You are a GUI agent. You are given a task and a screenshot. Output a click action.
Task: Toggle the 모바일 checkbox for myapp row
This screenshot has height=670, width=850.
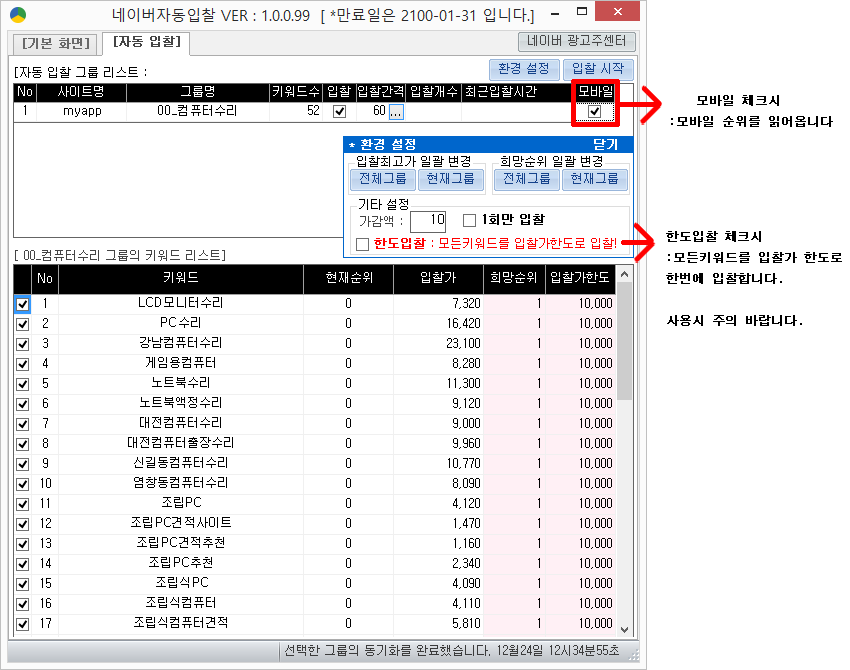click(x=595, y=112)
